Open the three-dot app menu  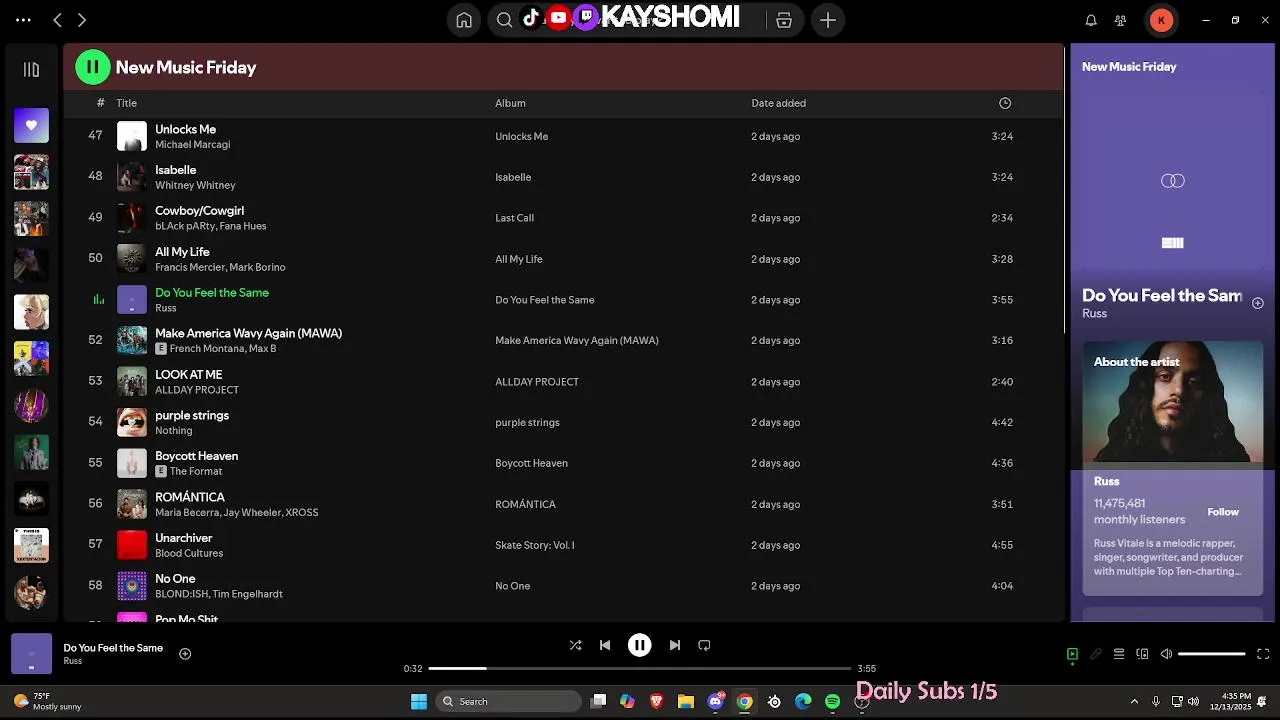pyautogui.click(x=23, y=20)
